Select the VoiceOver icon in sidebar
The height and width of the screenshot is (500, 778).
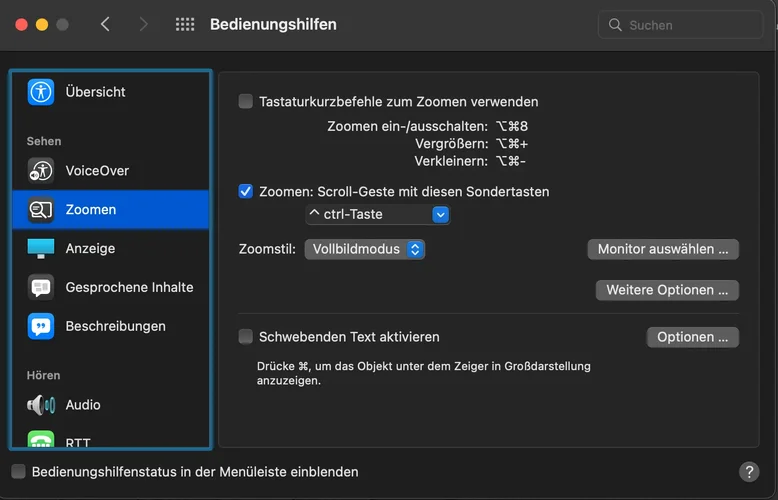click(x=41, y=171)
